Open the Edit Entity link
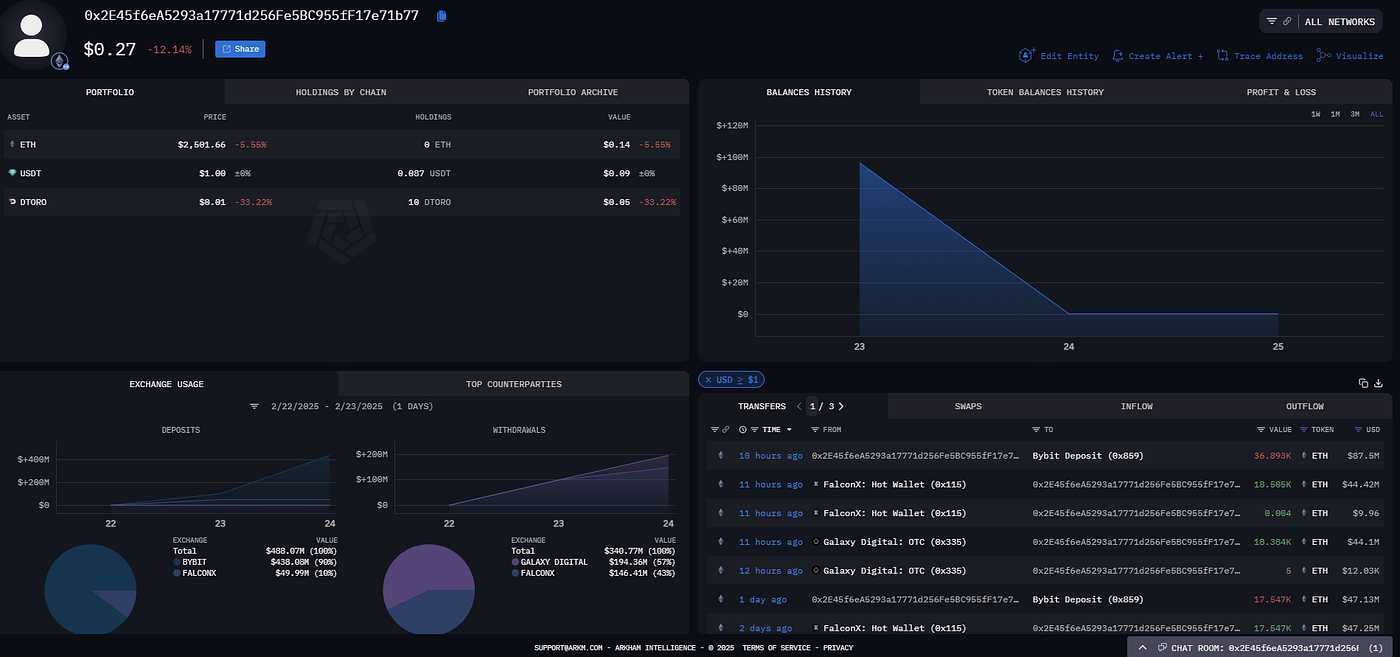 pos(1069,56)
